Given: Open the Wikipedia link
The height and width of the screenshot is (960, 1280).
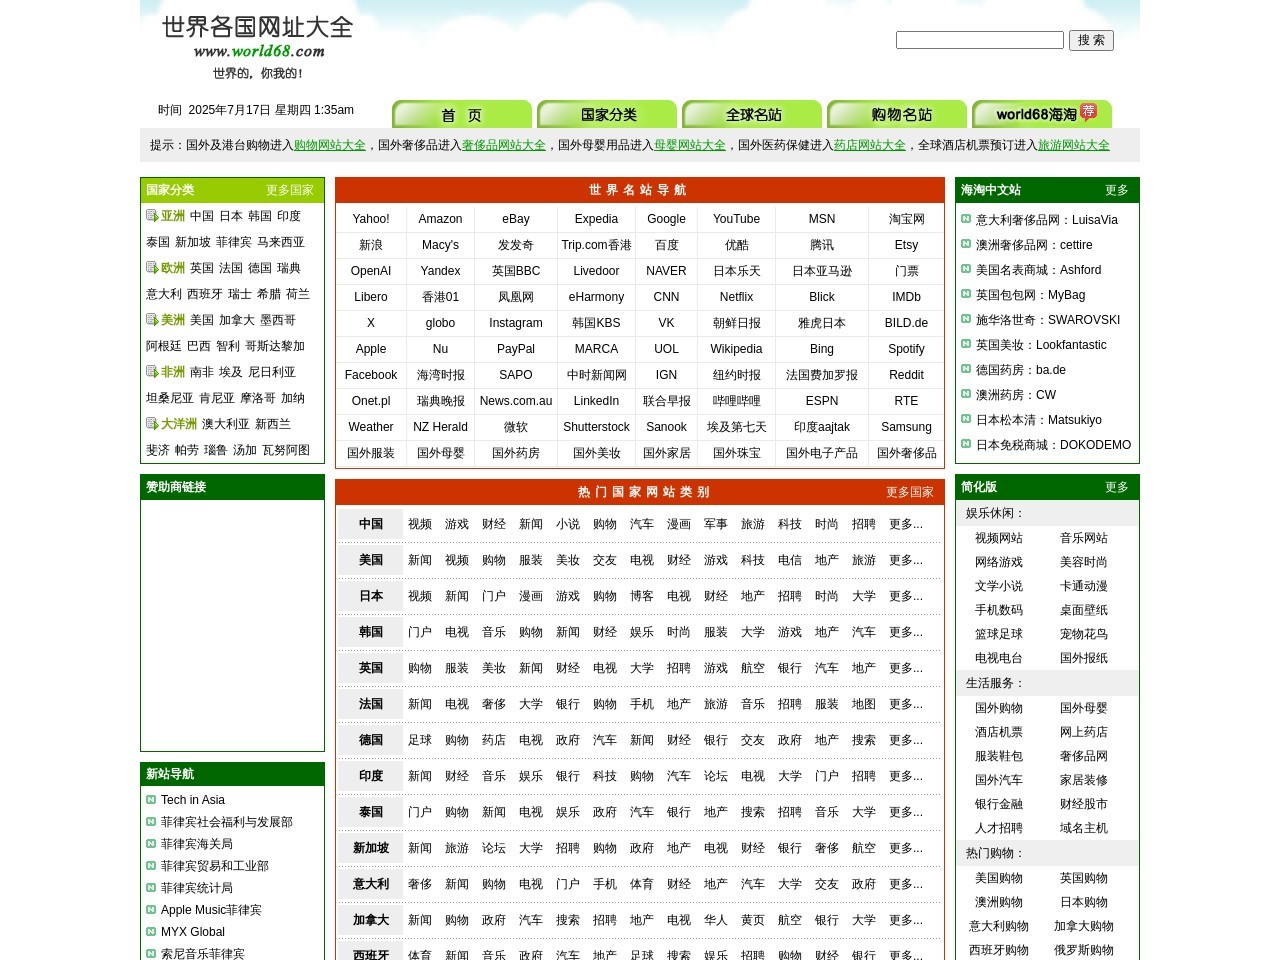Looking at the screenshot, I should (736, 348).
